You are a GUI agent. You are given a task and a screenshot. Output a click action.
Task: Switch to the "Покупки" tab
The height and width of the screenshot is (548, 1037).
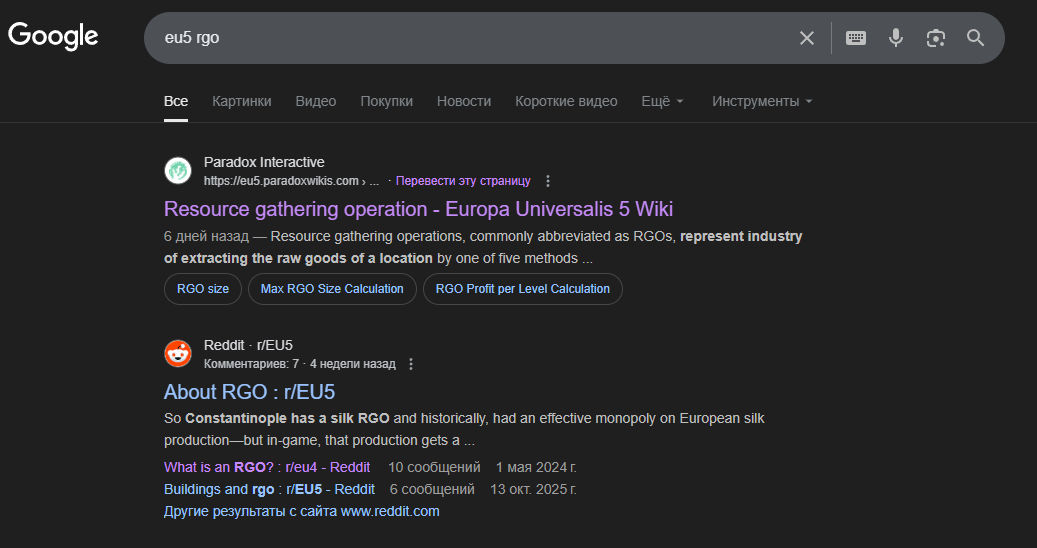(386, 101)
